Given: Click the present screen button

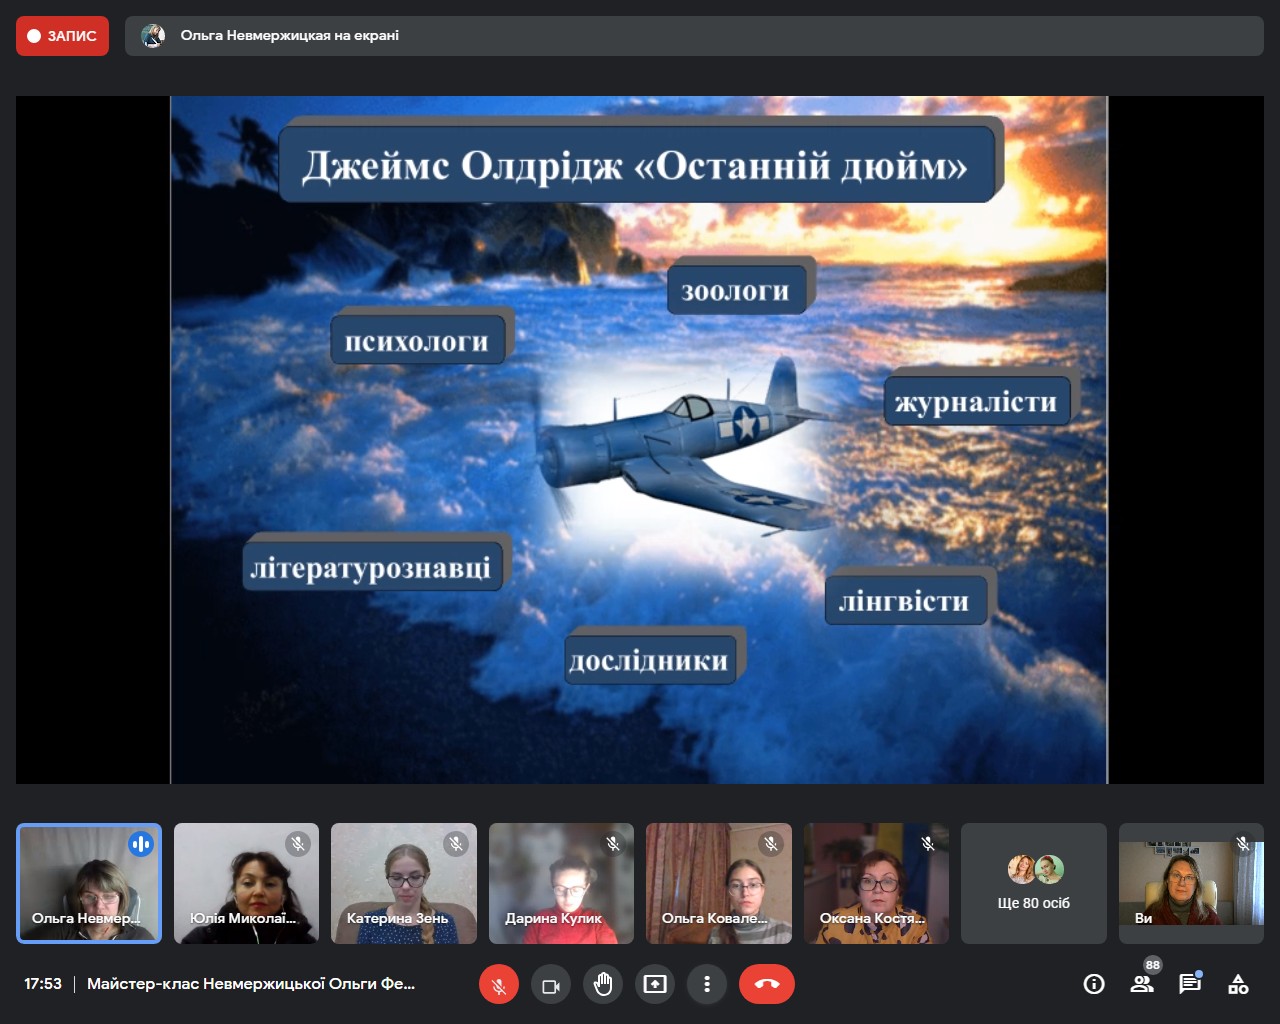Looking at the screenshot, I should click(655, 985).
